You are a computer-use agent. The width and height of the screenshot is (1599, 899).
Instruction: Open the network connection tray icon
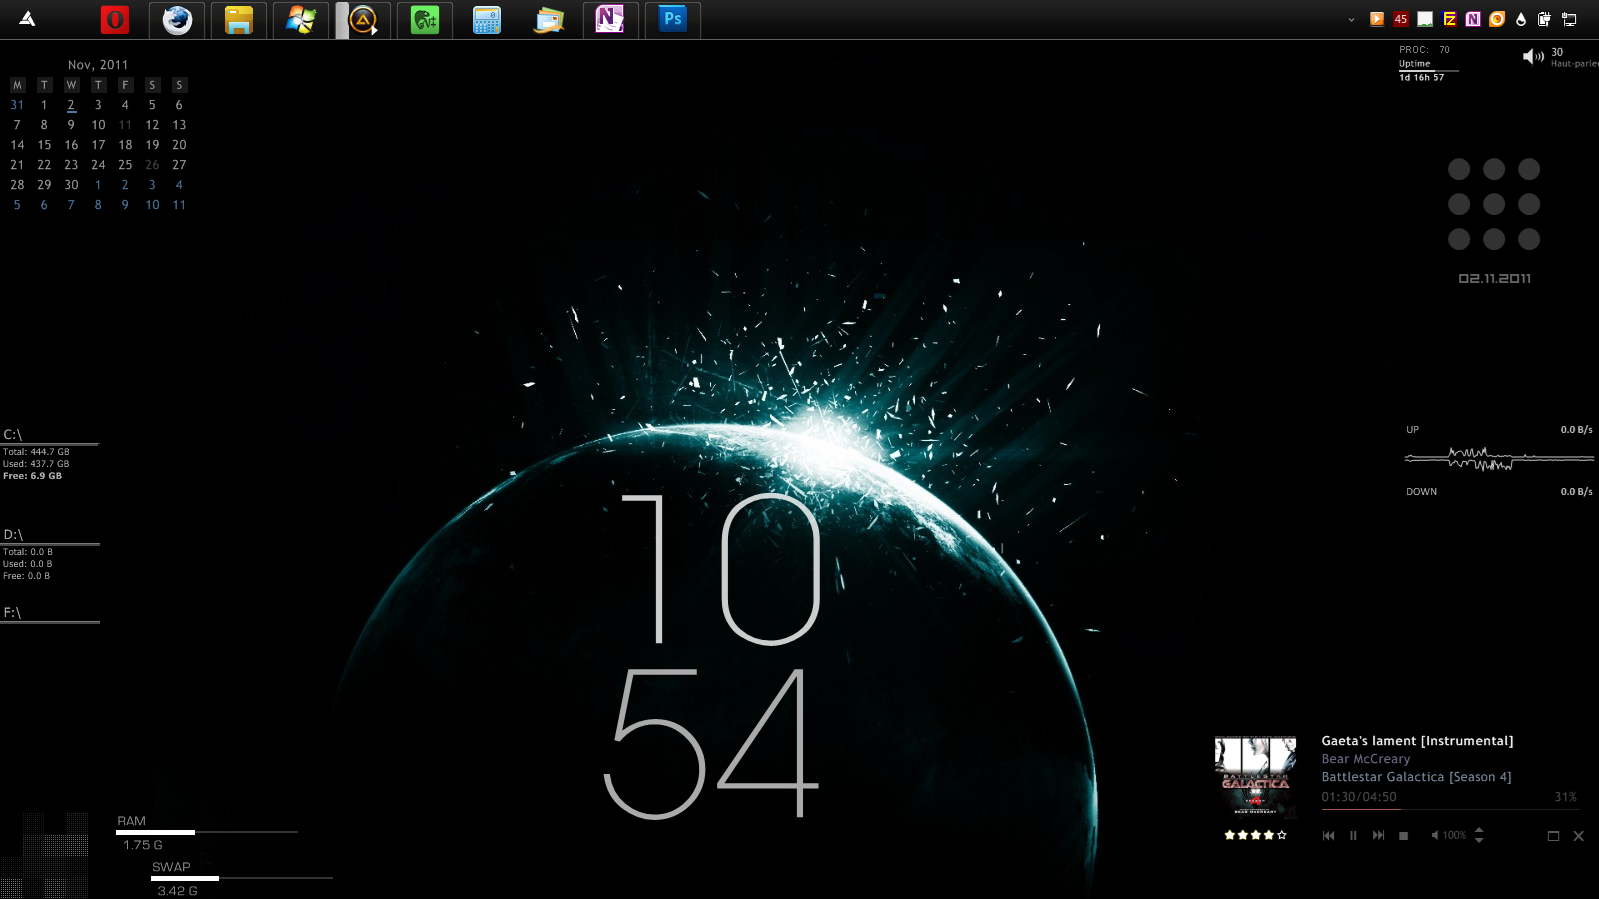pyautogui.click(x=1569, y=19)
